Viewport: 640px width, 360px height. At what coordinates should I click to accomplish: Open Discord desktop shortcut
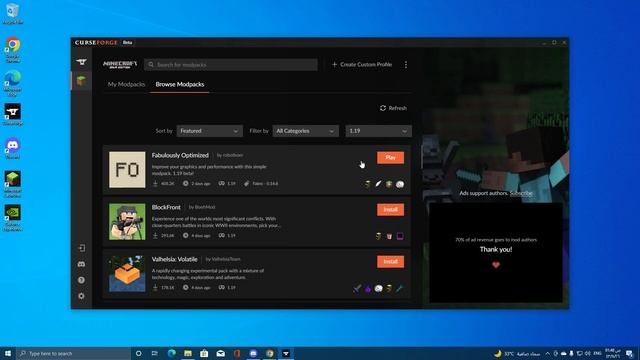pos(13,148)
